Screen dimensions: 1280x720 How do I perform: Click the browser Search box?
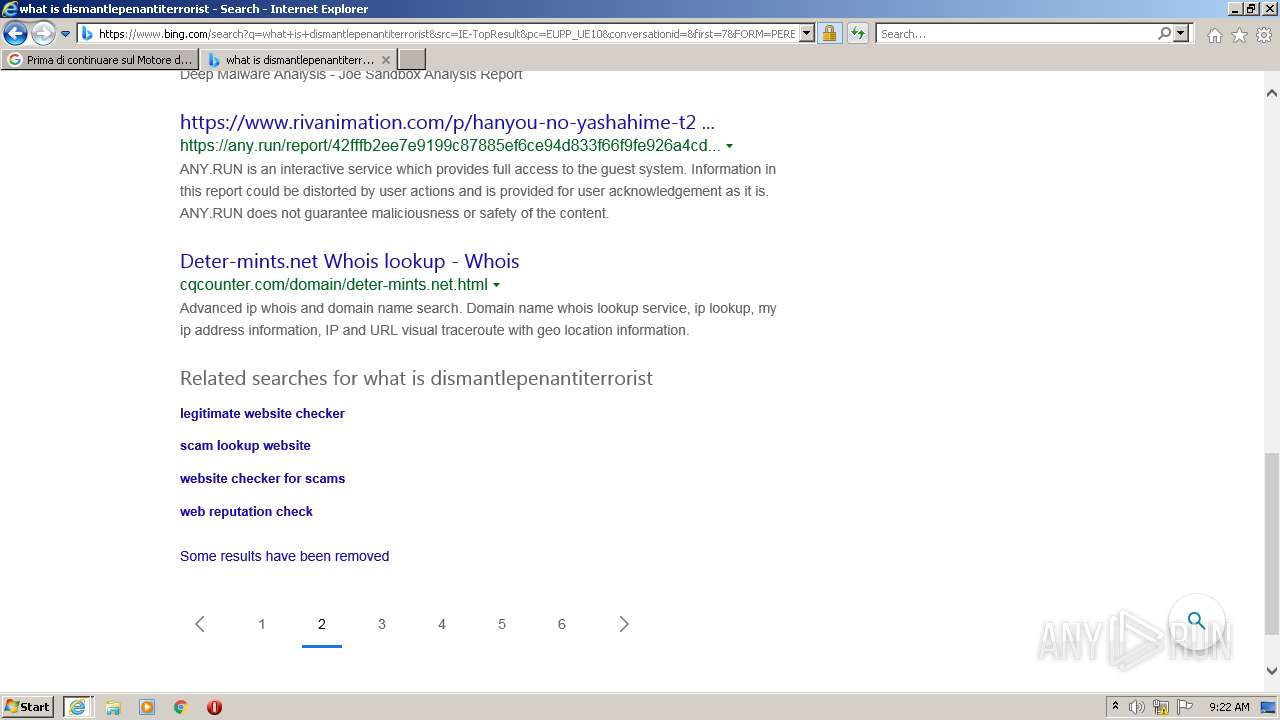click(x=1015, y=34)
